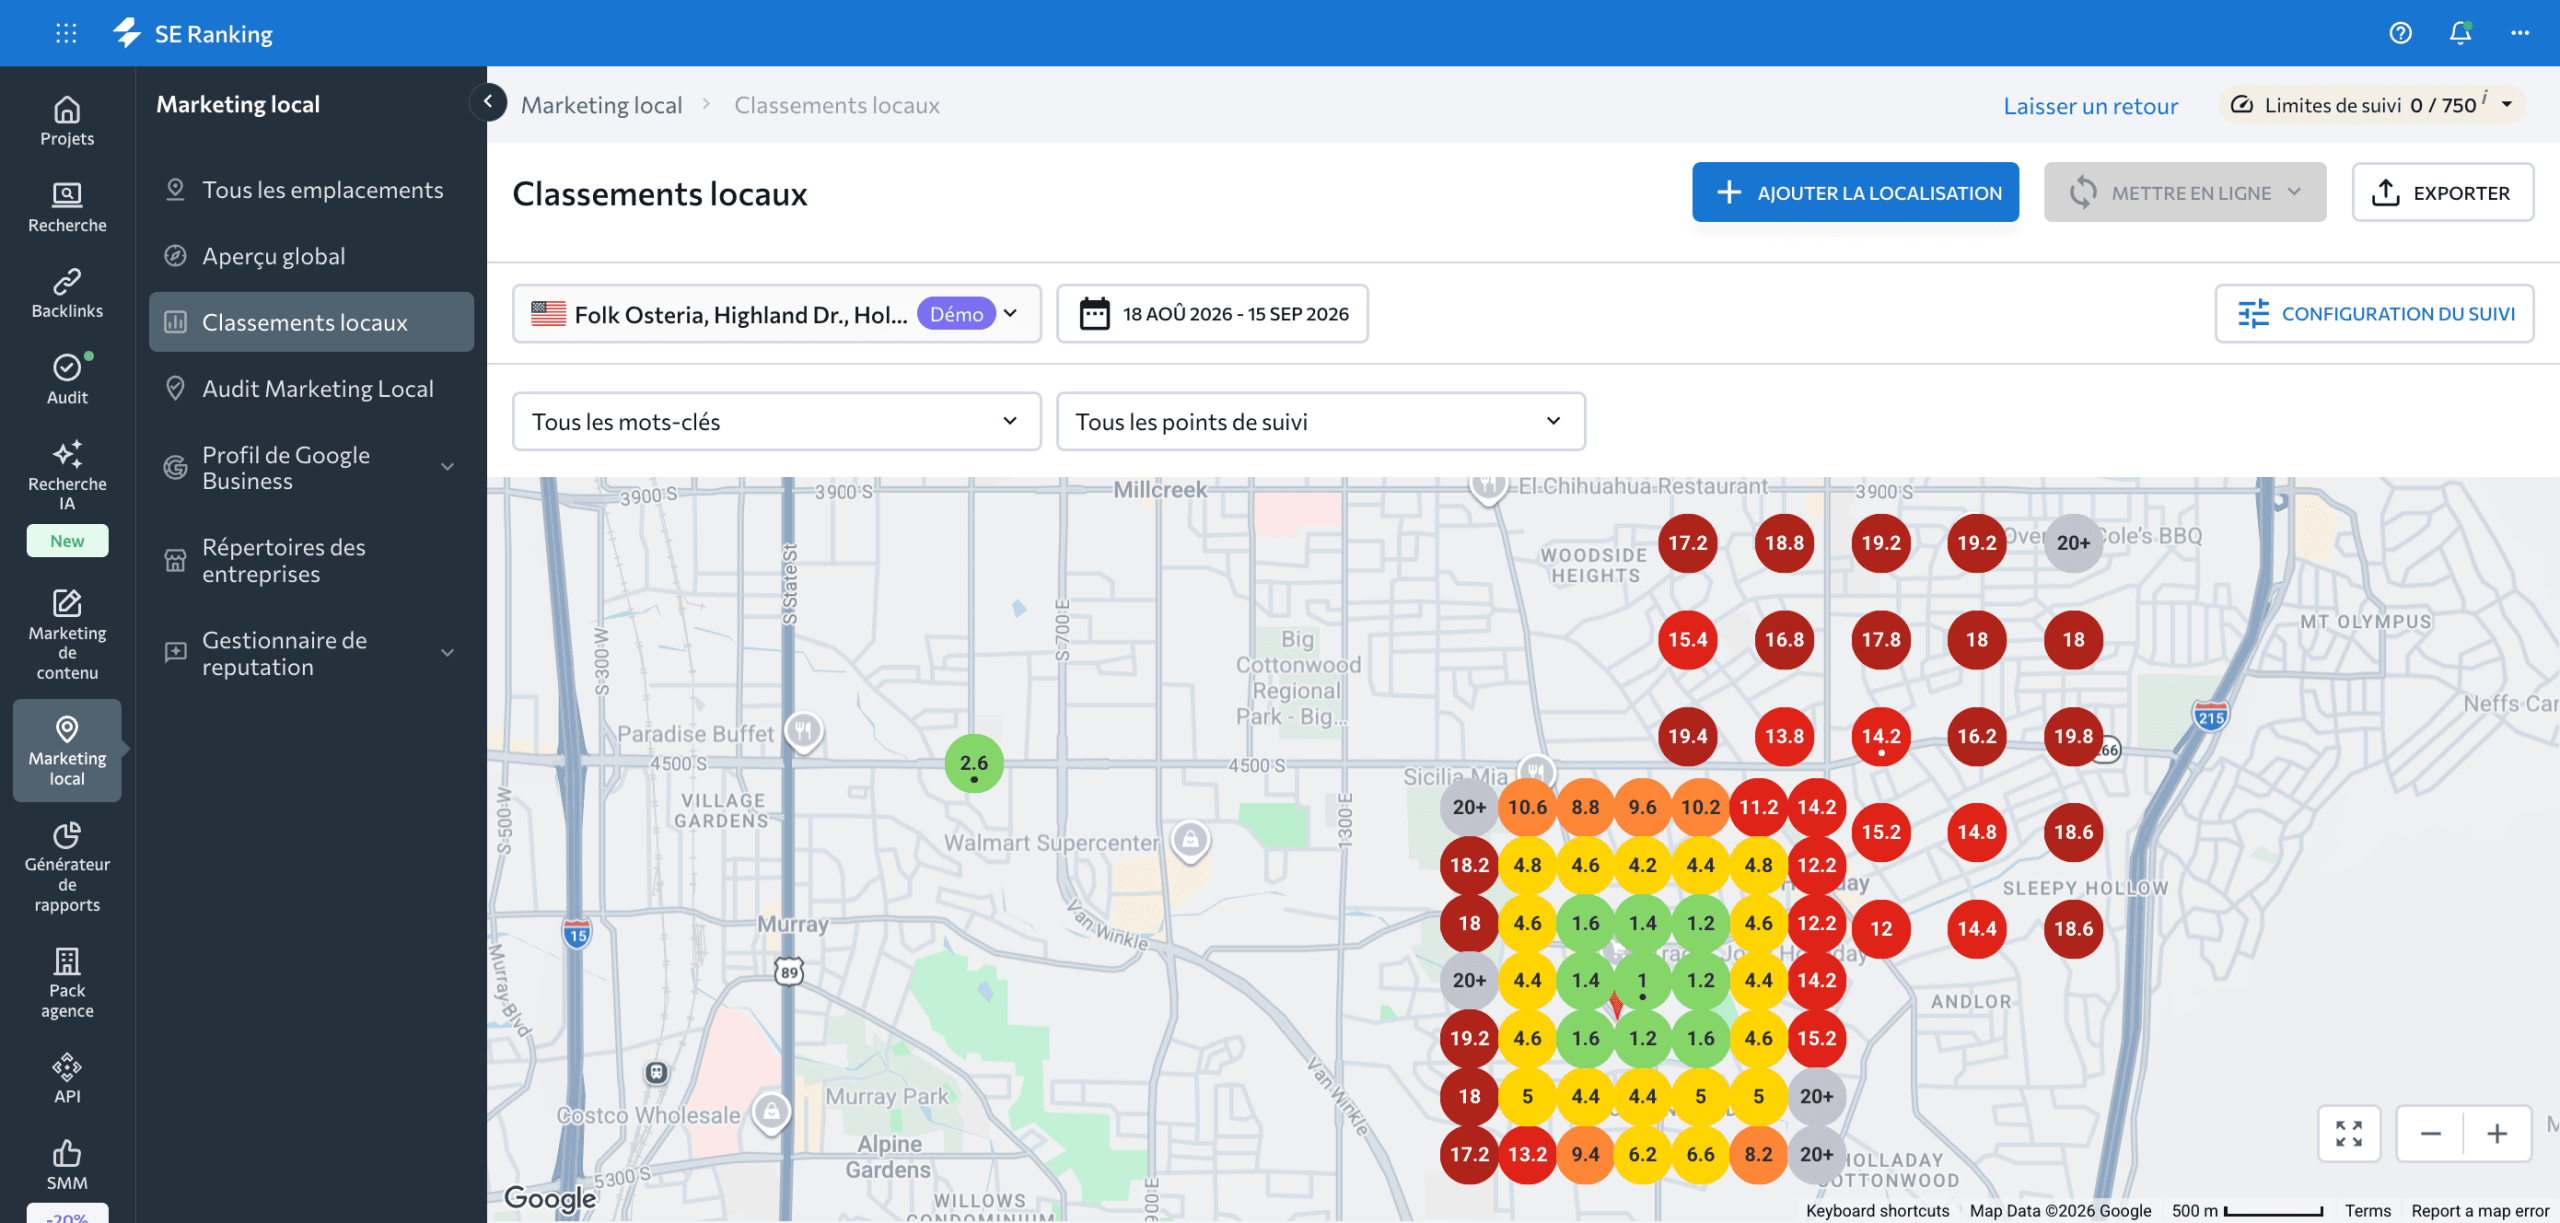Open Audit Marketing Local
This screenshot has width=2560, height=1223.
pos(311,389)
